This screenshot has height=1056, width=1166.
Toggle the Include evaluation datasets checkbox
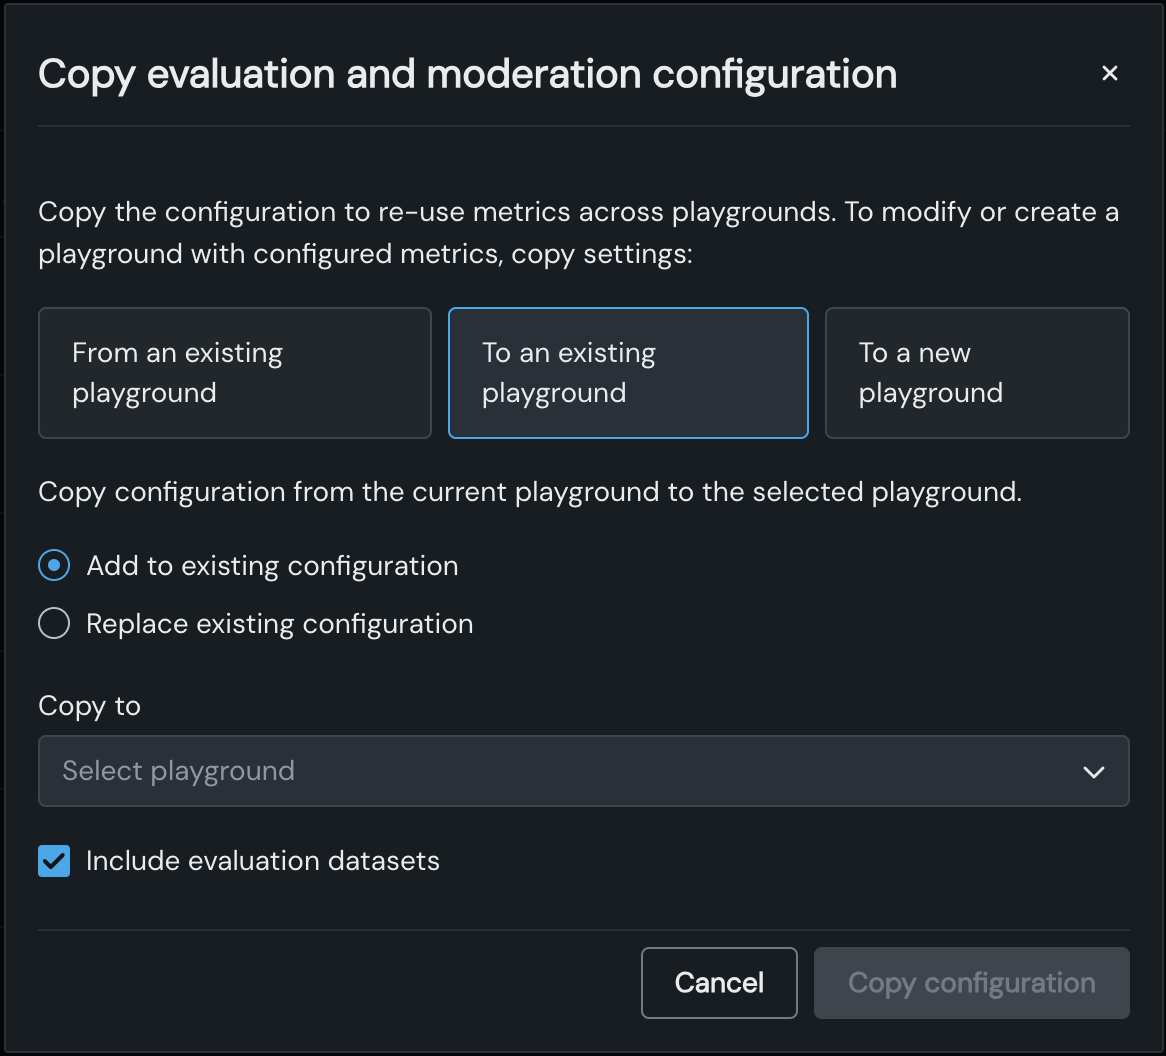[x=54, y=861]
